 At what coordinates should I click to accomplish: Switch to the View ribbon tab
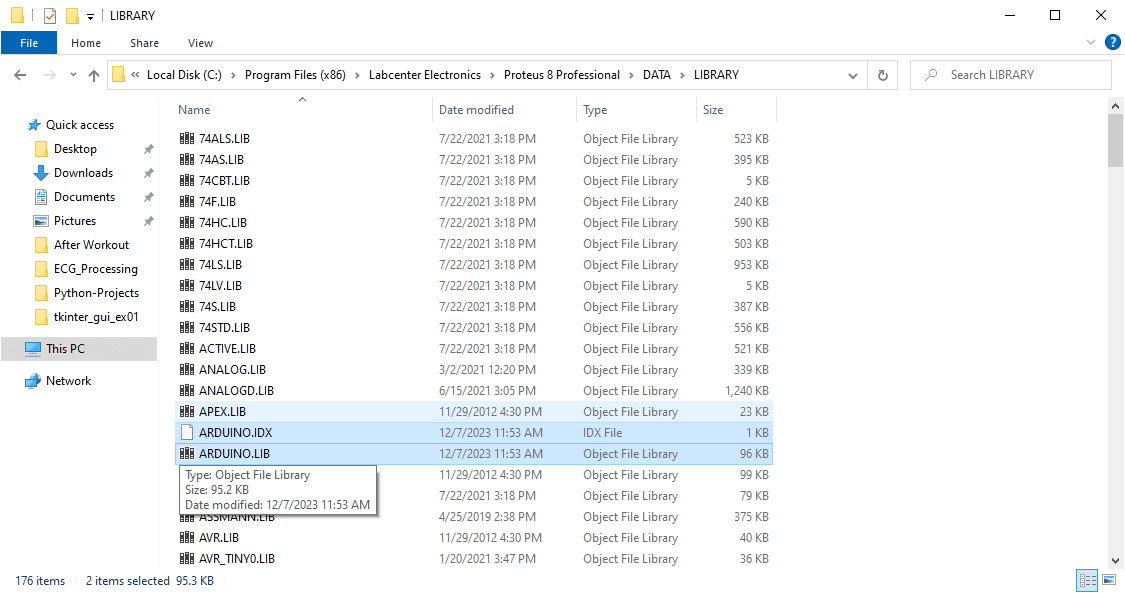200,43
